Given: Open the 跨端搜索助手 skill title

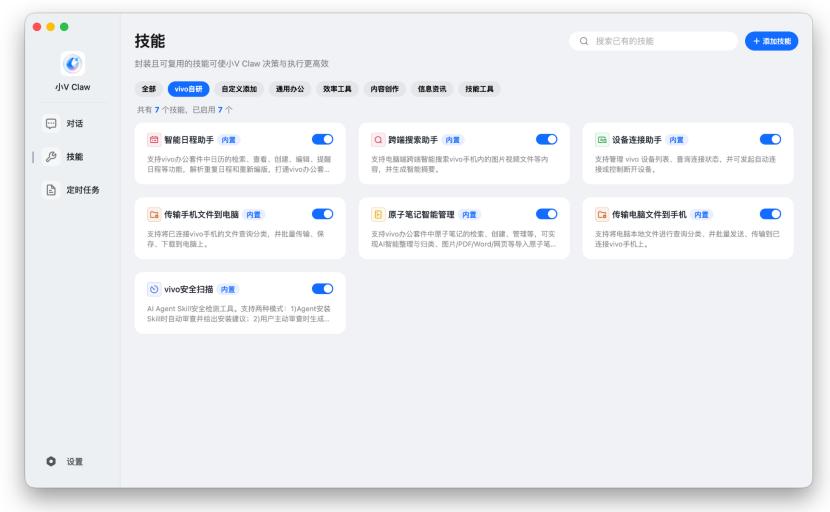Looking at the screenshot, I should click(x=413, y=140).
